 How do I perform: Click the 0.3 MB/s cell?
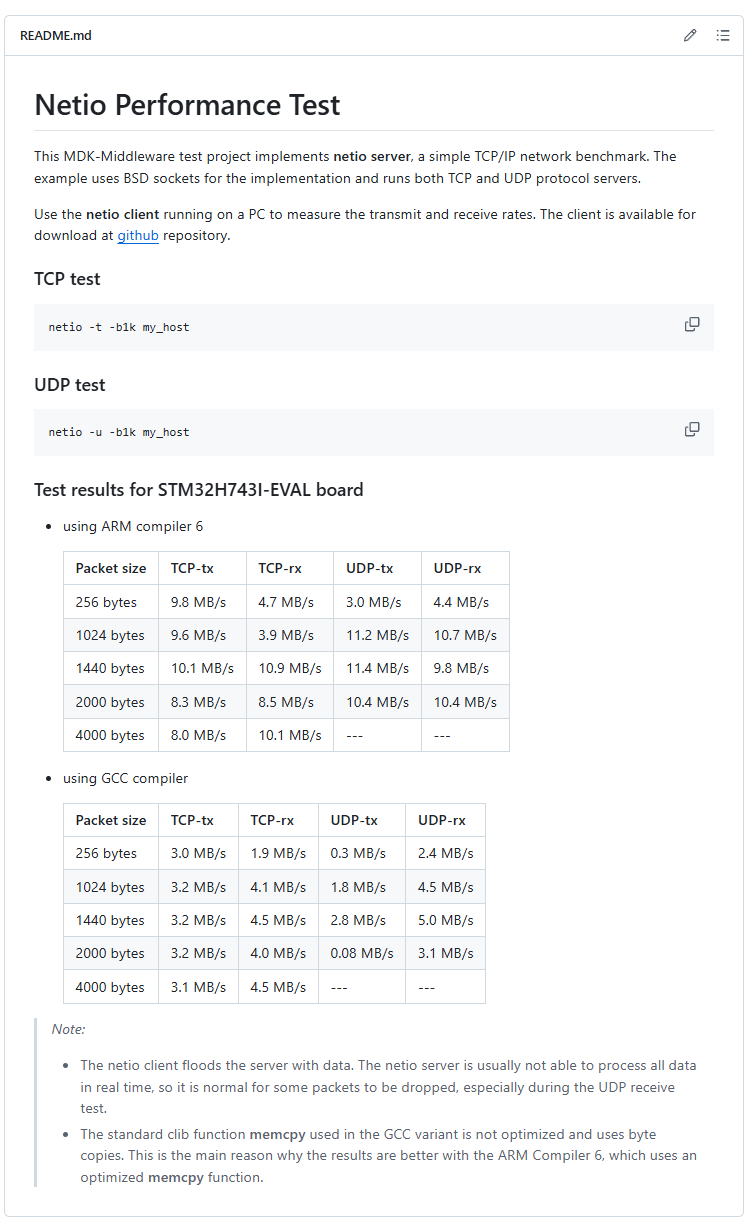pyautogui.click(x=362, y=853)
